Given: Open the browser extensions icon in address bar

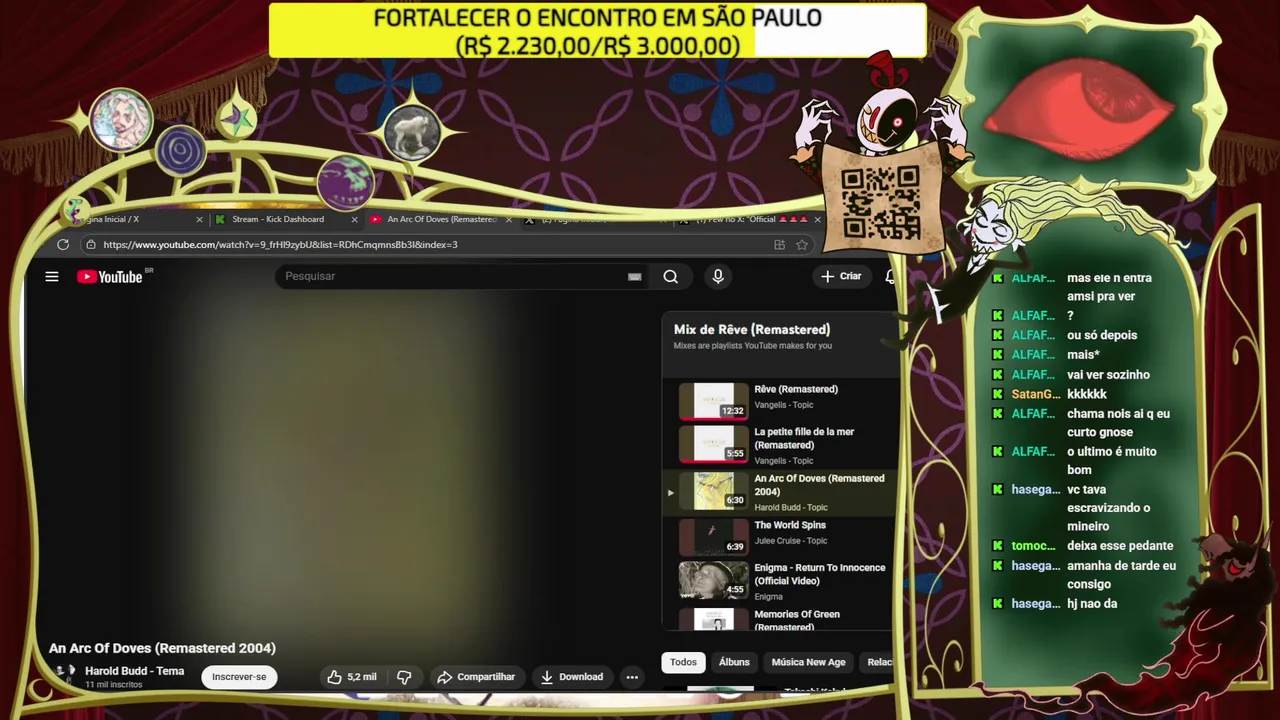Looking at the screenshot, I should [x=780, y=244].
